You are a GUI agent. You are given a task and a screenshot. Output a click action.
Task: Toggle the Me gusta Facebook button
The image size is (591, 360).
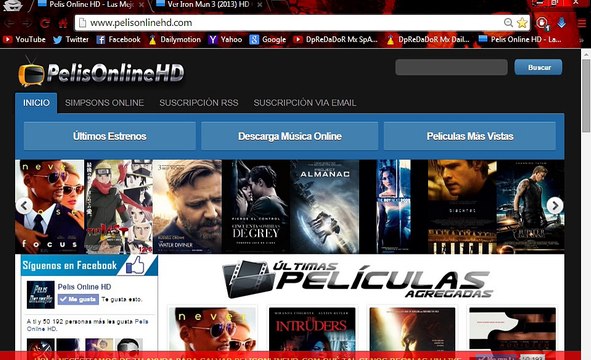coord(78,299)
